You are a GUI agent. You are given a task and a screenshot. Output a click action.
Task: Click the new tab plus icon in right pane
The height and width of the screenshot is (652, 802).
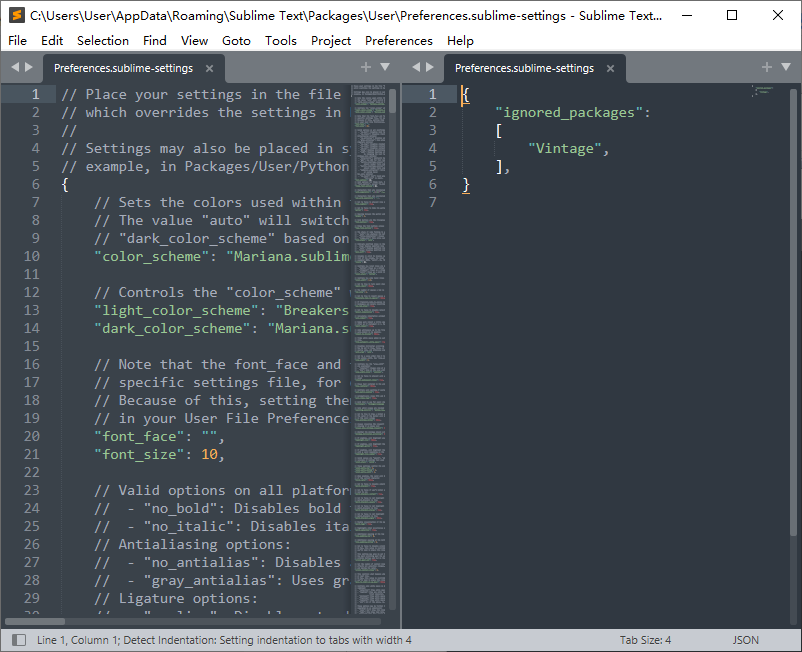(x=766, y=67)
